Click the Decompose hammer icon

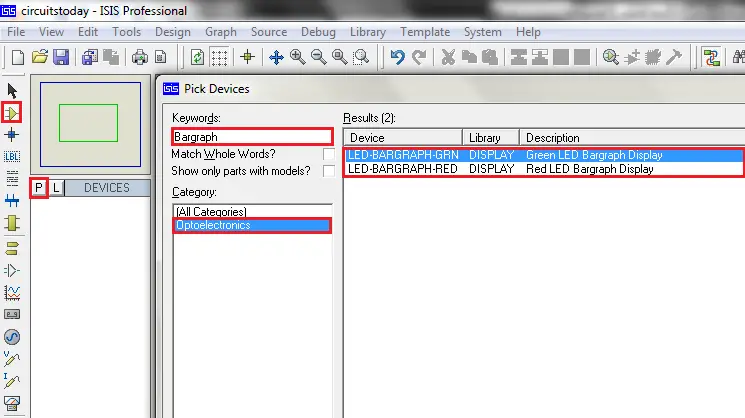[x=674, y=57]
